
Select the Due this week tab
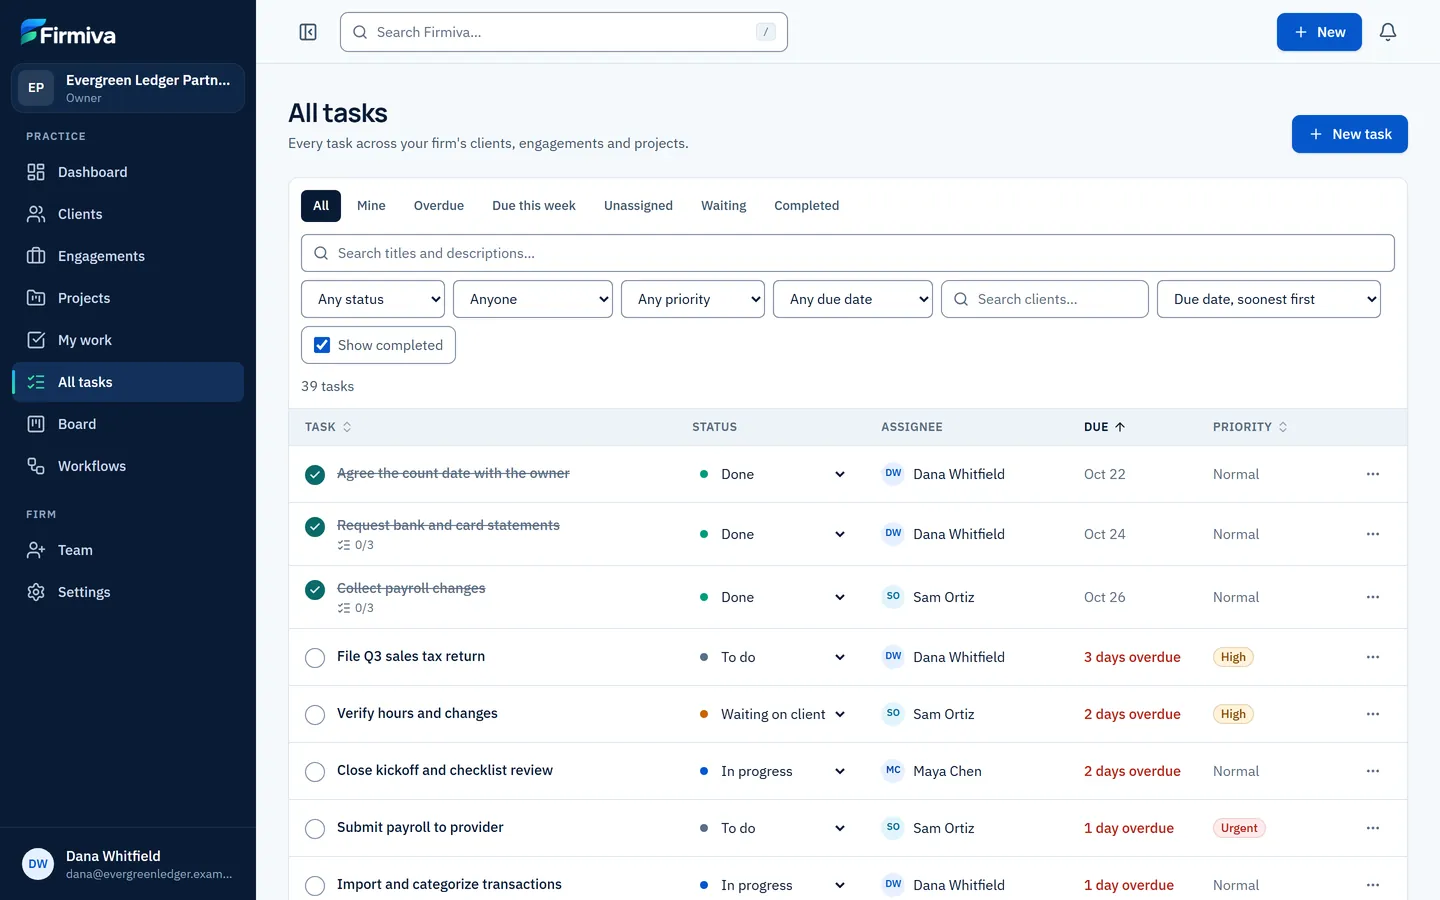(534, 206)
